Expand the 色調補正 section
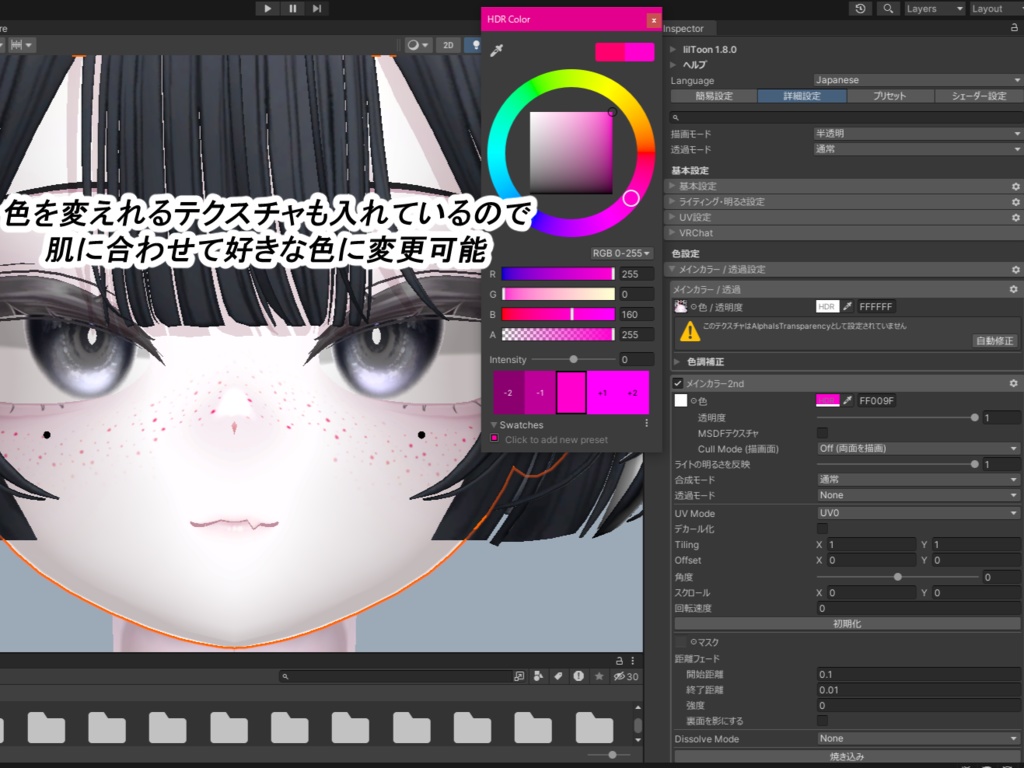The image size is (1024, 768). tap(679, 361)
